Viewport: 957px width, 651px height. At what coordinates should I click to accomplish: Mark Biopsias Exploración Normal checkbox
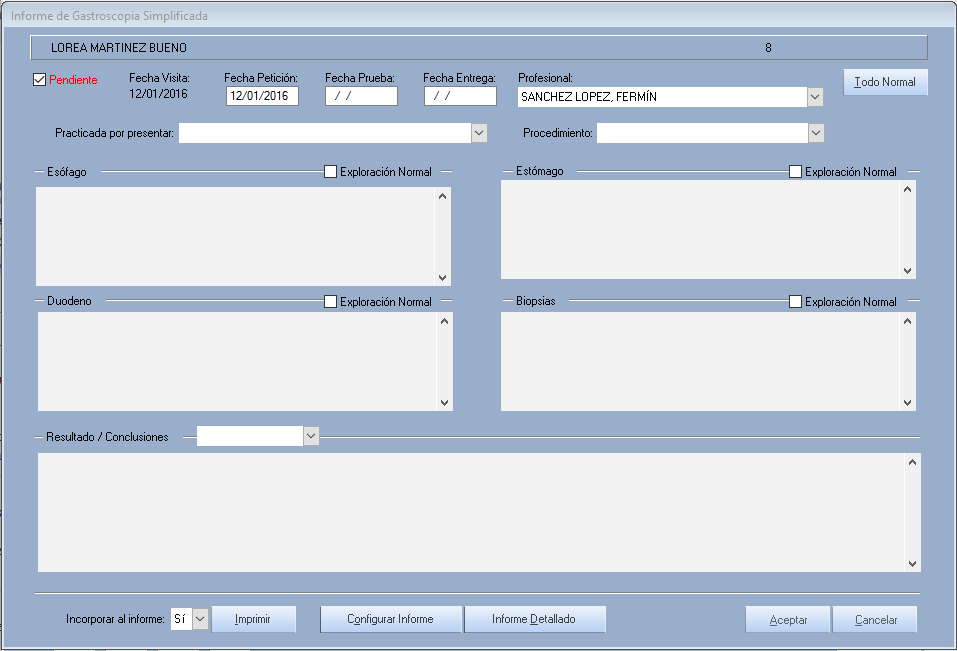click(x=795, y=302)
